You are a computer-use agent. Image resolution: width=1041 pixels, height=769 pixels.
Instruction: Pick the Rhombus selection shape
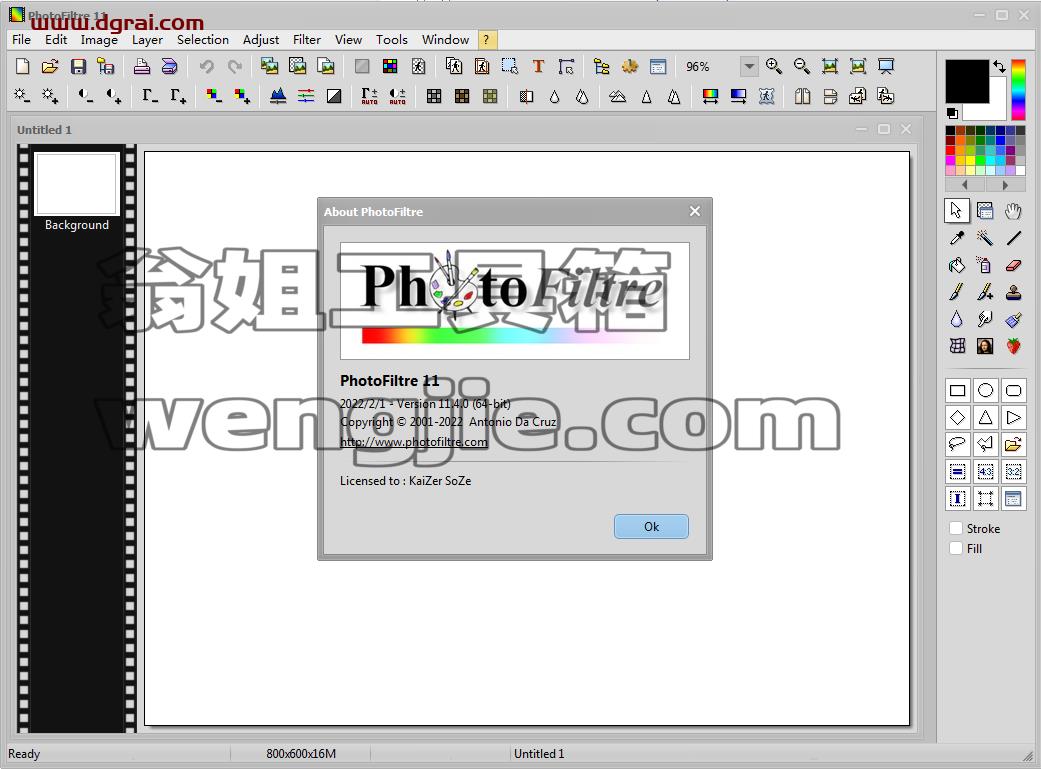(x=957, y=418)
